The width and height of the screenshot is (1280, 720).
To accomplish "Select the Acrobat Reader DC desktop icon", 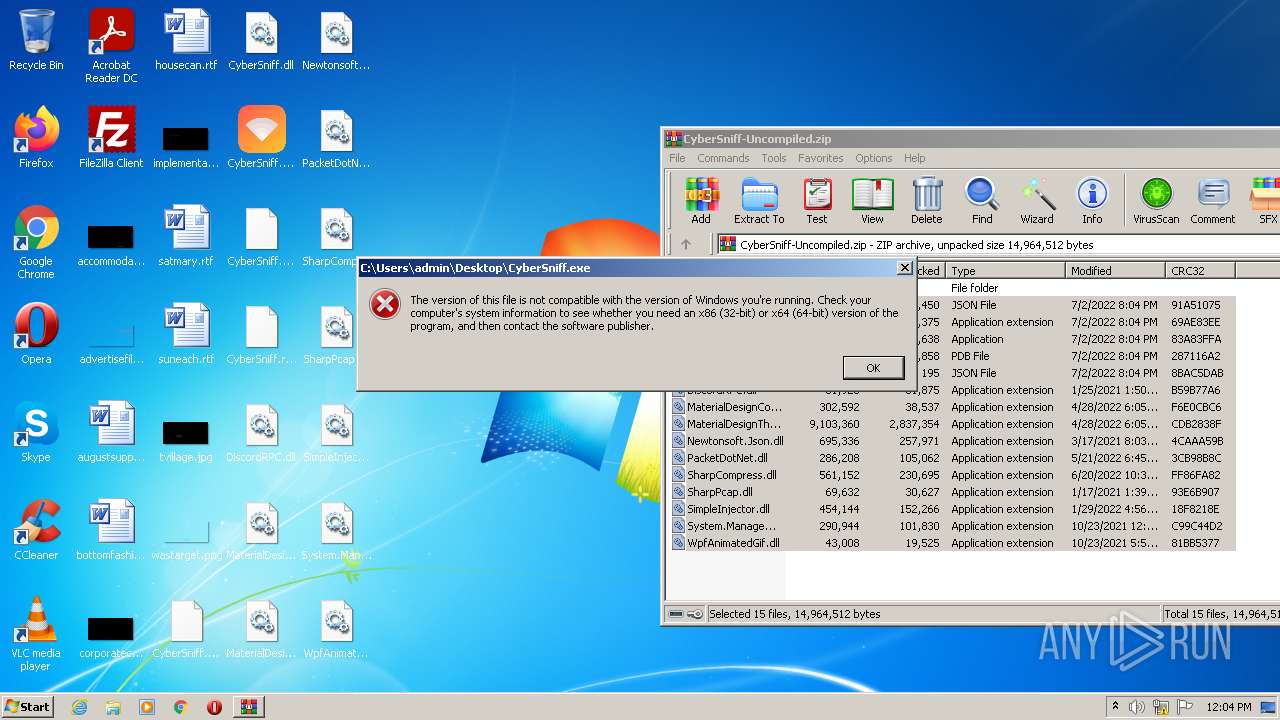I will [x=111, y=46].
